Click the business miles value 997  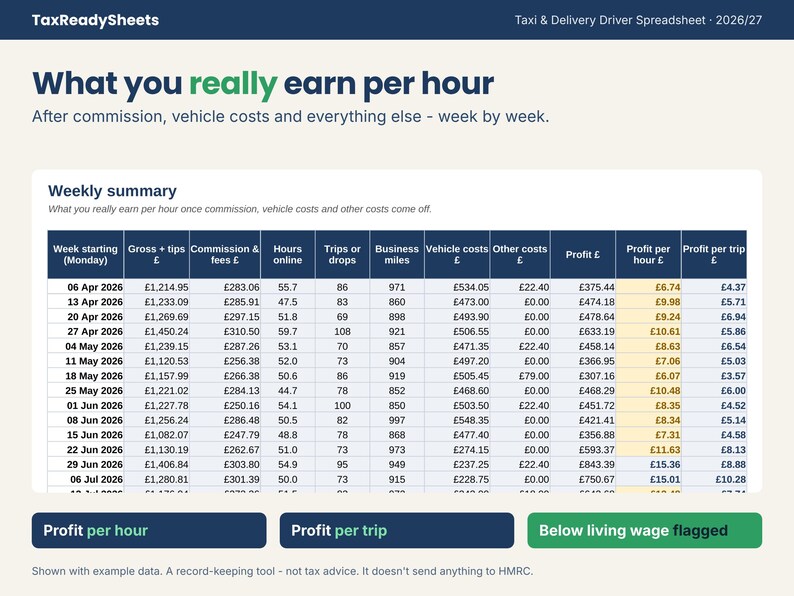pos(397,420)
